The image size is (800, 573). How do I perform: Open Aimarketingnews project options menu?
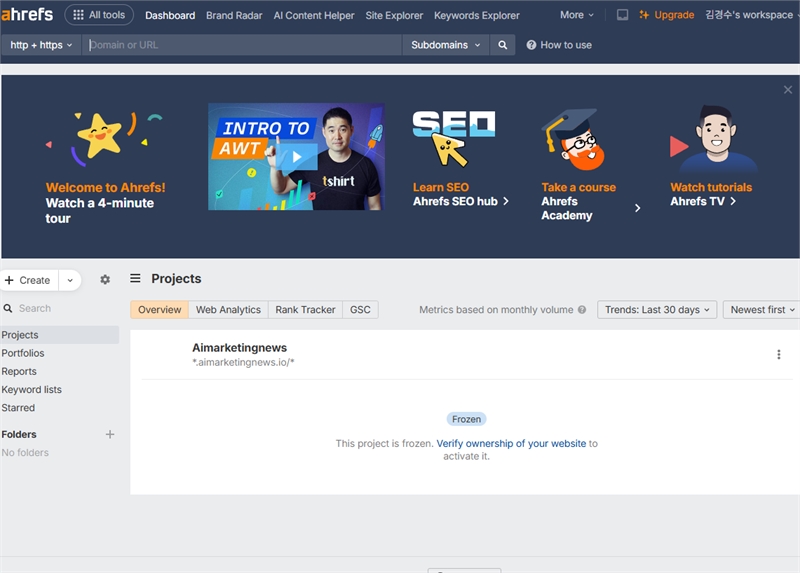pos(779,355)
